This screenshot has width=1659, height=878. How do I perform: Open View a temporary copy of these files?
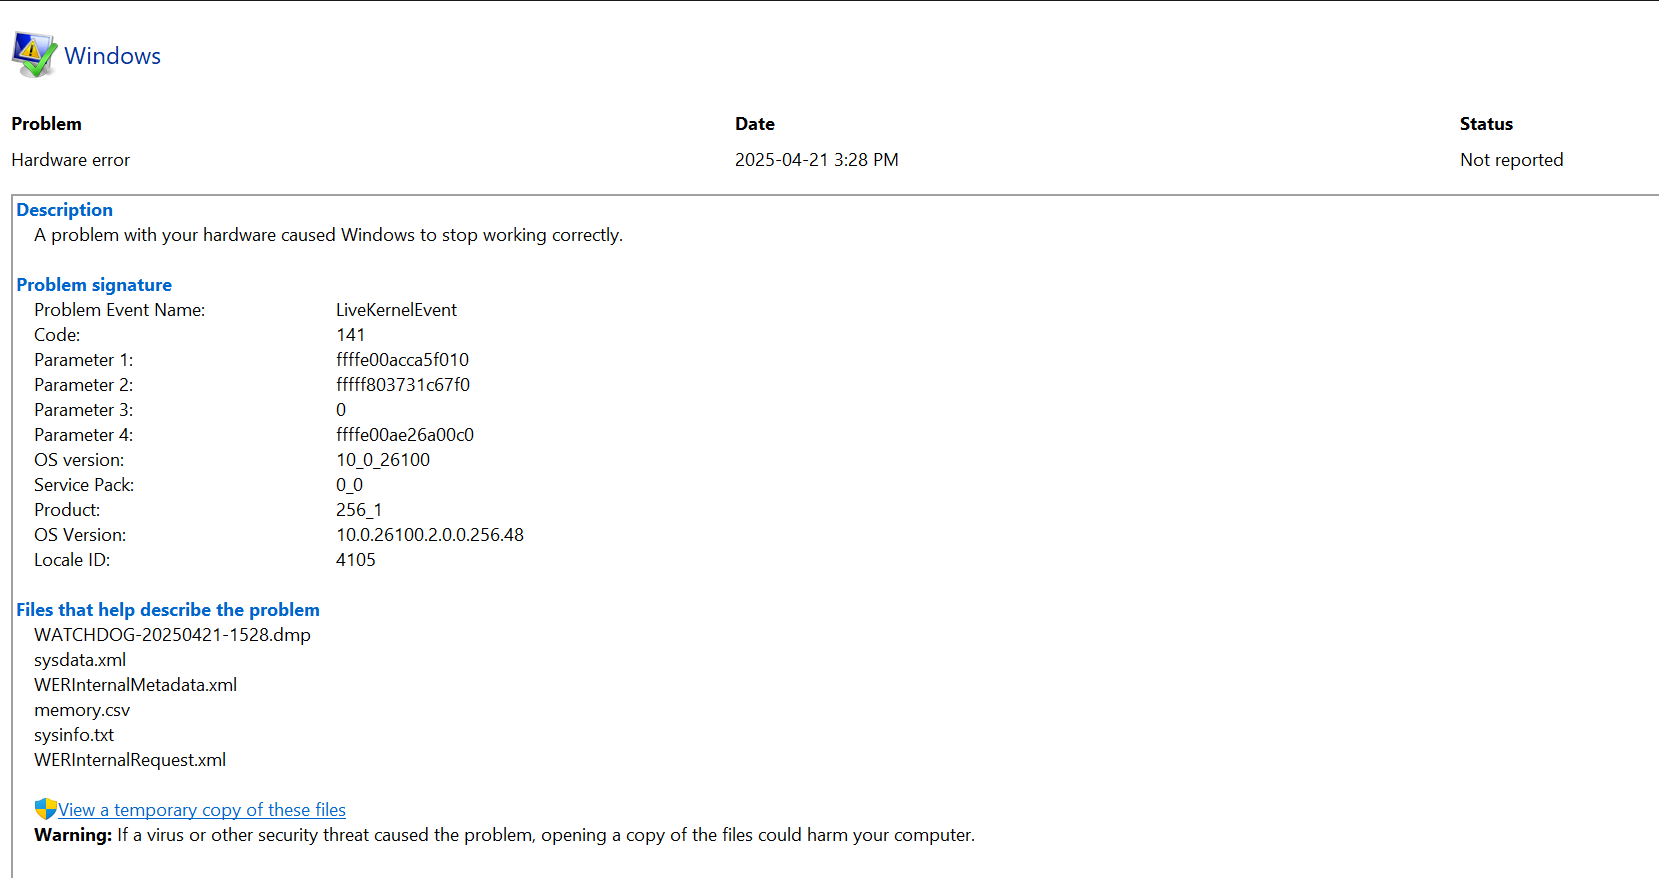tap(202, 810)
